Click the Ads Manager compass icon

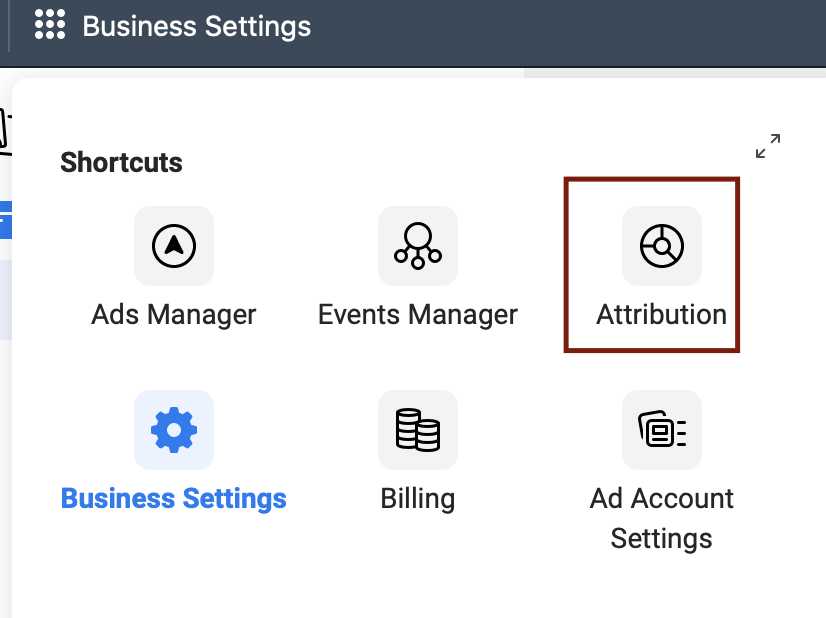(x=174, y=245)
